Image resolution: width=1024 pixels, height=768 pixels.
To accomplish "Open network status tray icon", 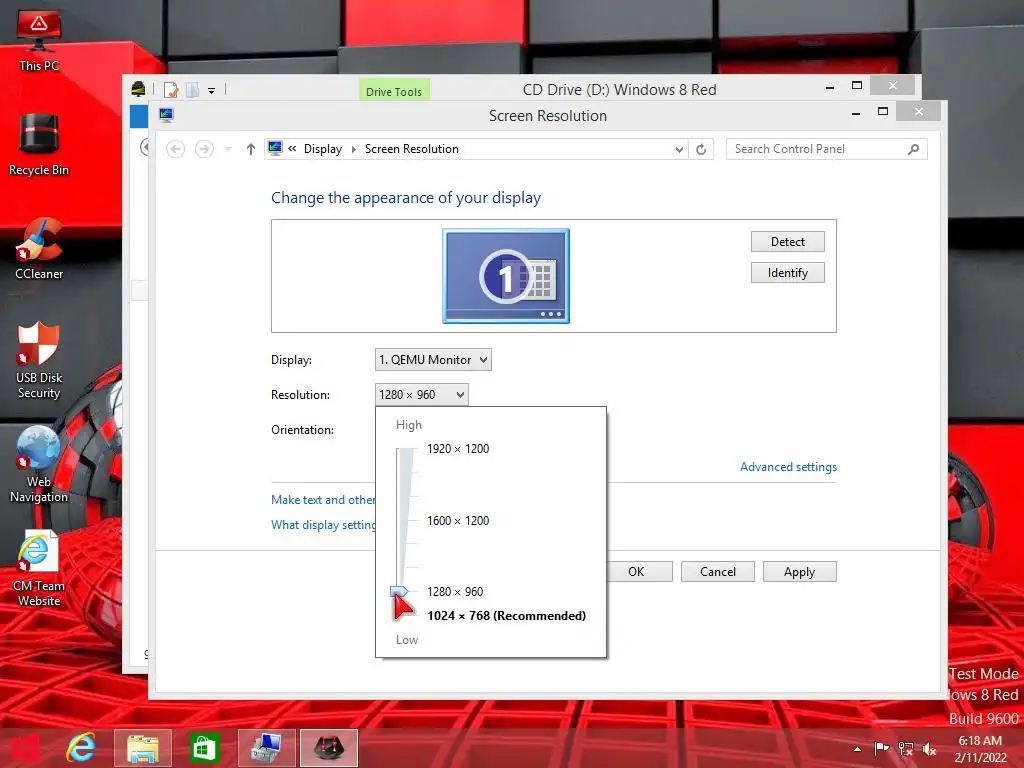I will point(905,748).
